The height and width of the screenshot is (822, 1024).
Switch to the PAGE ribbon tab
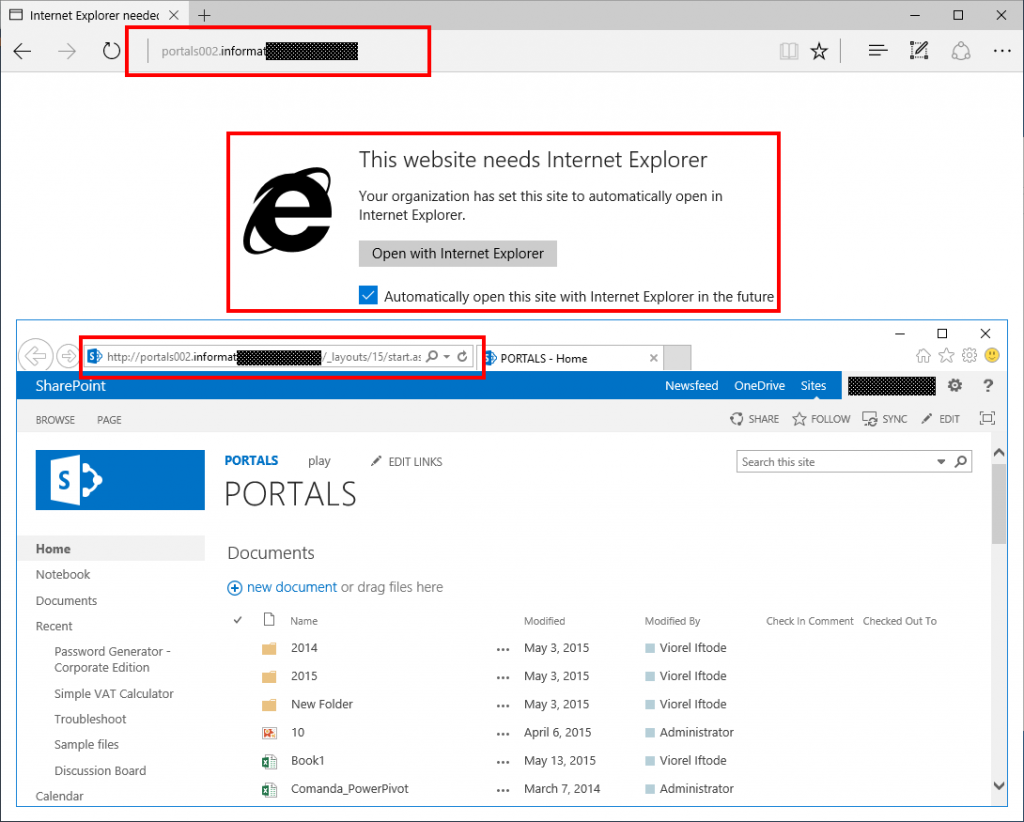108,420
